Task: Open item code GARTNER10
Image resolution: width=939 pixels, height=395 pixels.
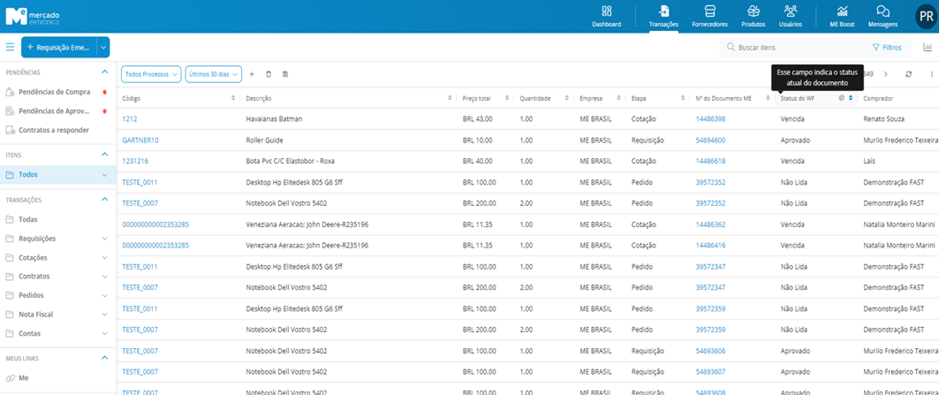Action: tap(140, 140)
